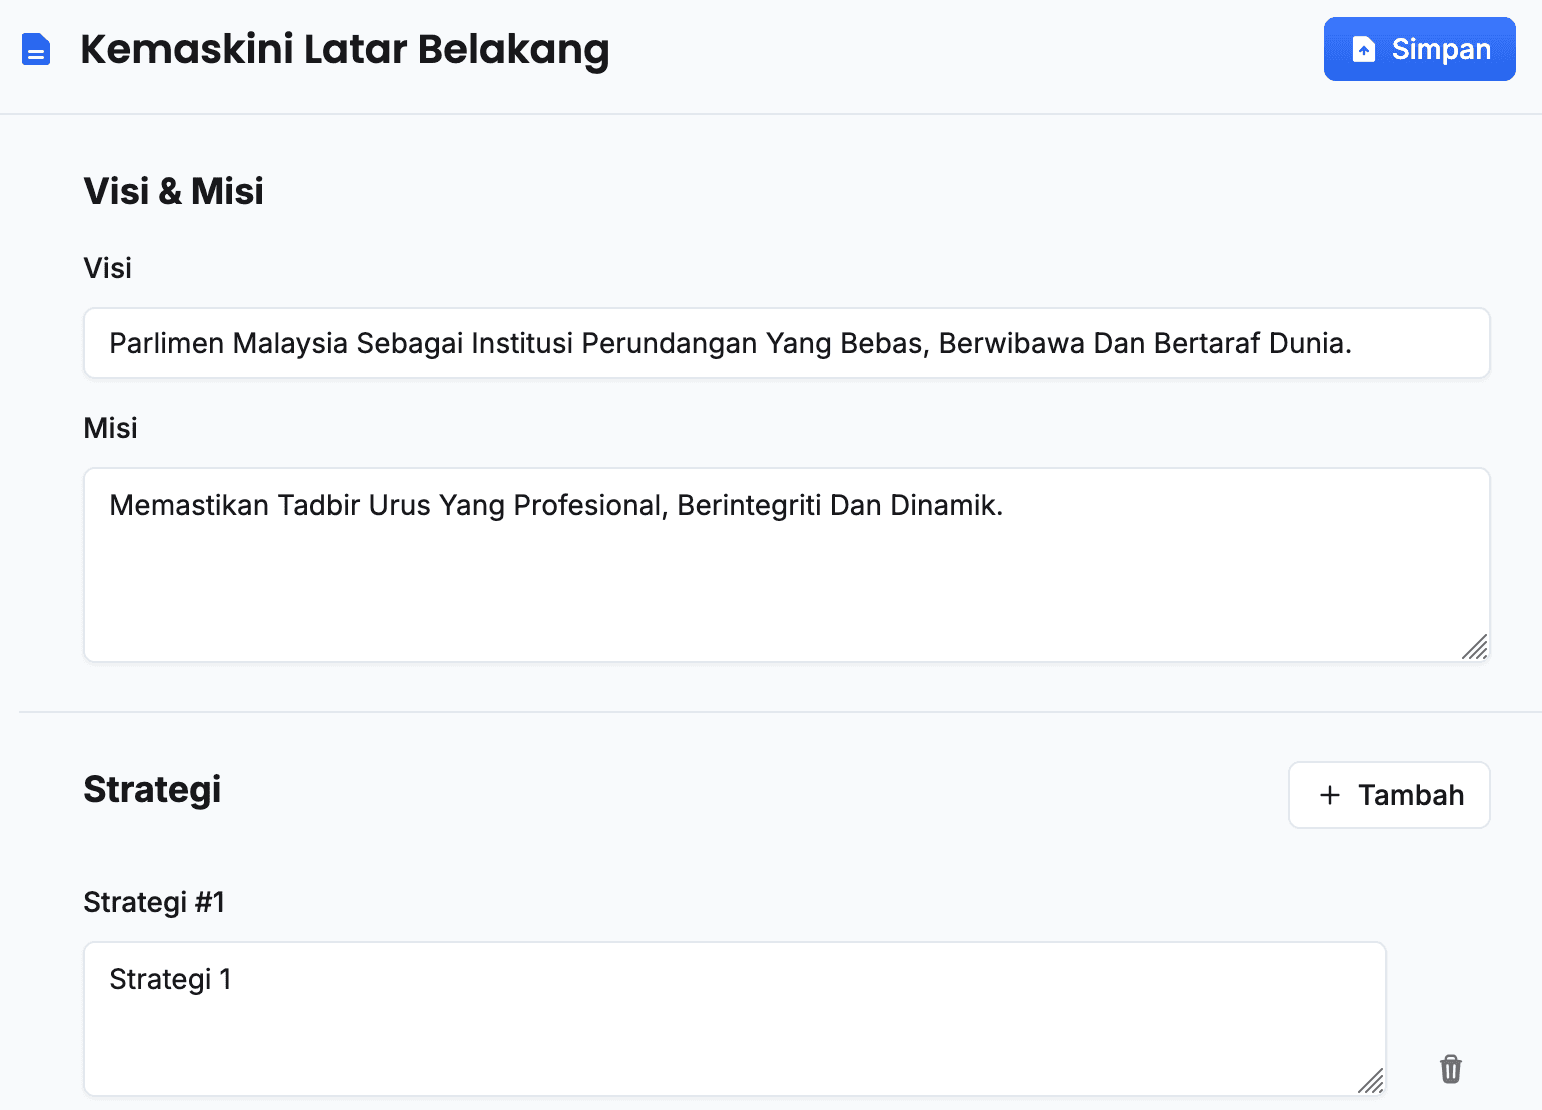This screenshot has width=1542, height=1110.
Task: Click the Misi textarea resize handle
Action: click(1475, 647)
